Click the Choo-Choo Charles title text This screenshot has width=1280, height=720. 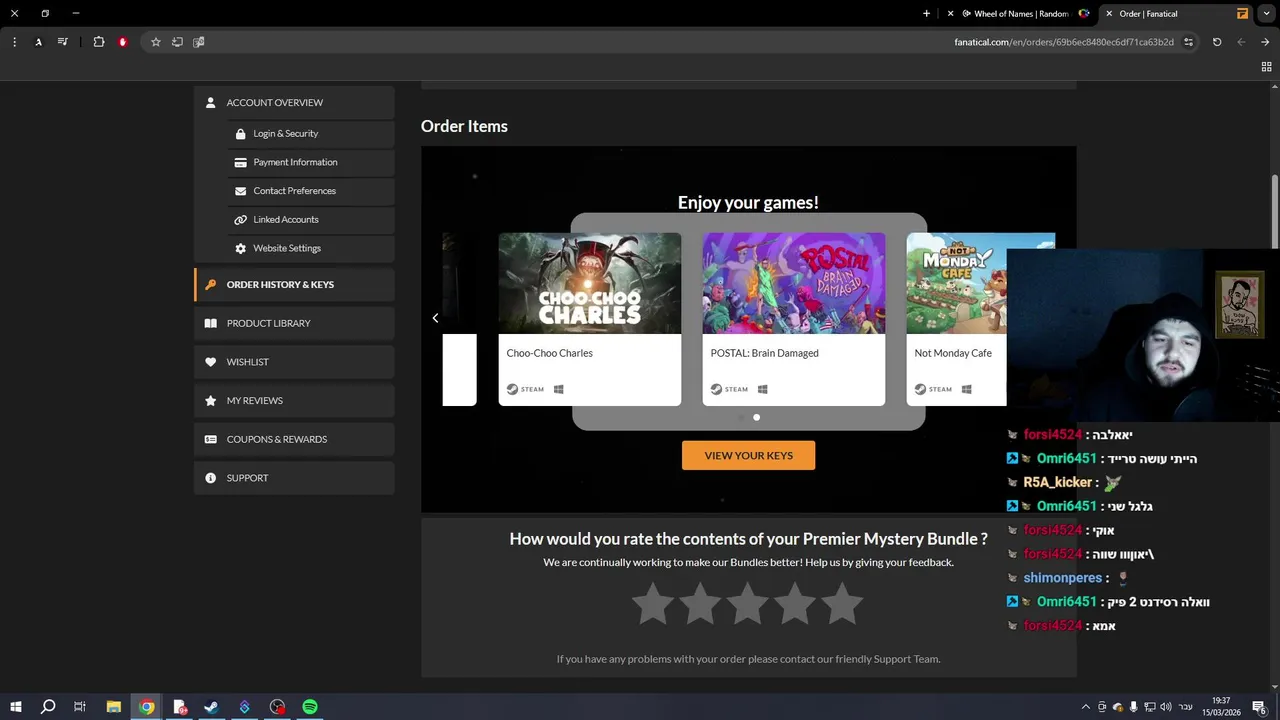tap(549, 353)
